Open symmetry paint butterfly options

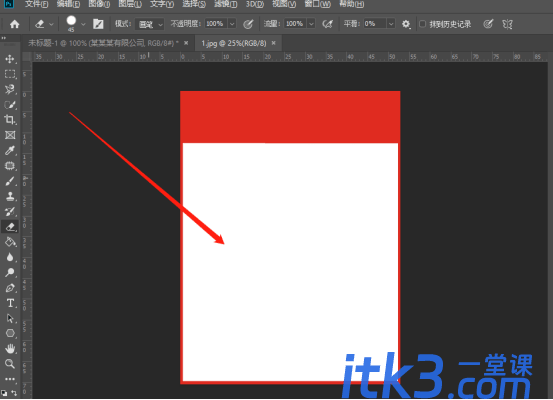[508, 24]
